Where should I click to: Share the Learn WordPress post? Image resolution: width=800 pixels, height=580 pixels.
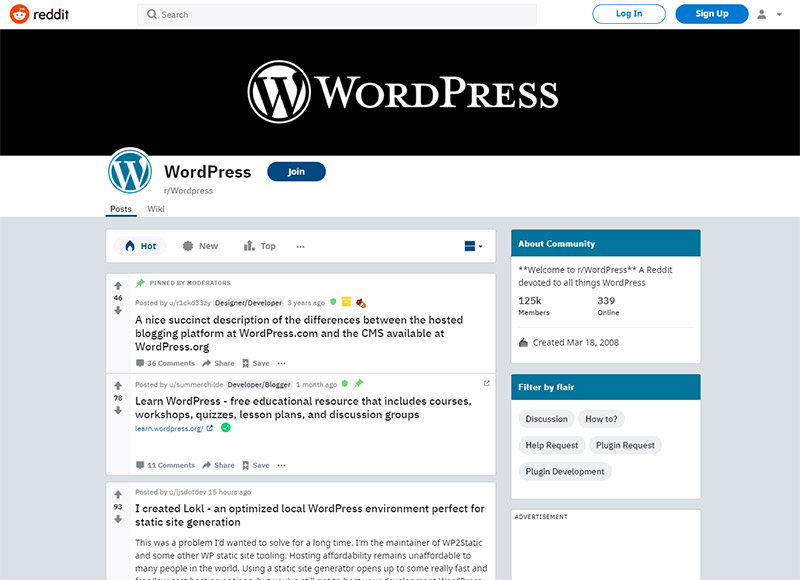218,465
